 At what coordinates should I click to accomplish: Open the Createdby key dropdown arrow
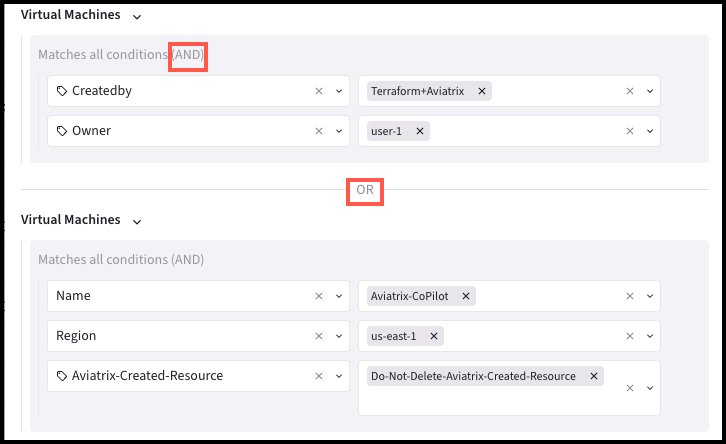tap(339, 91)
